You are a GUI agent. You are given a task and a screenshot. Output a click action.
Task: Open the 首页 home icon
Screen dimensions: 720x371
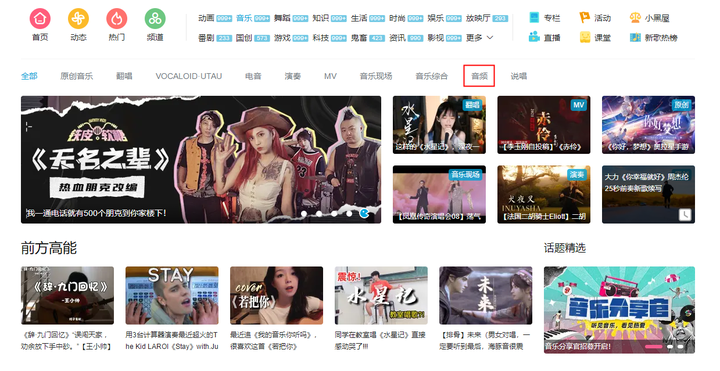click(40, 19)
